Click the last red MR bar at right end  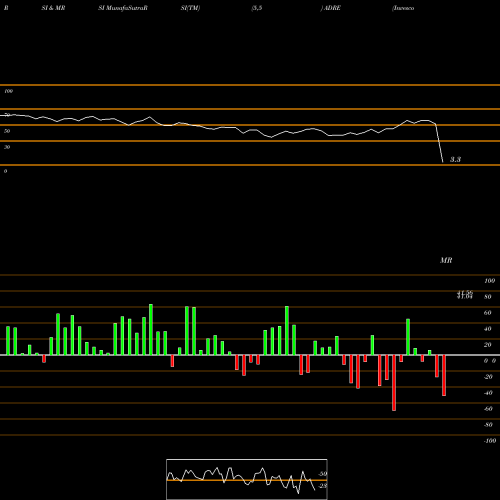point(444,375)
